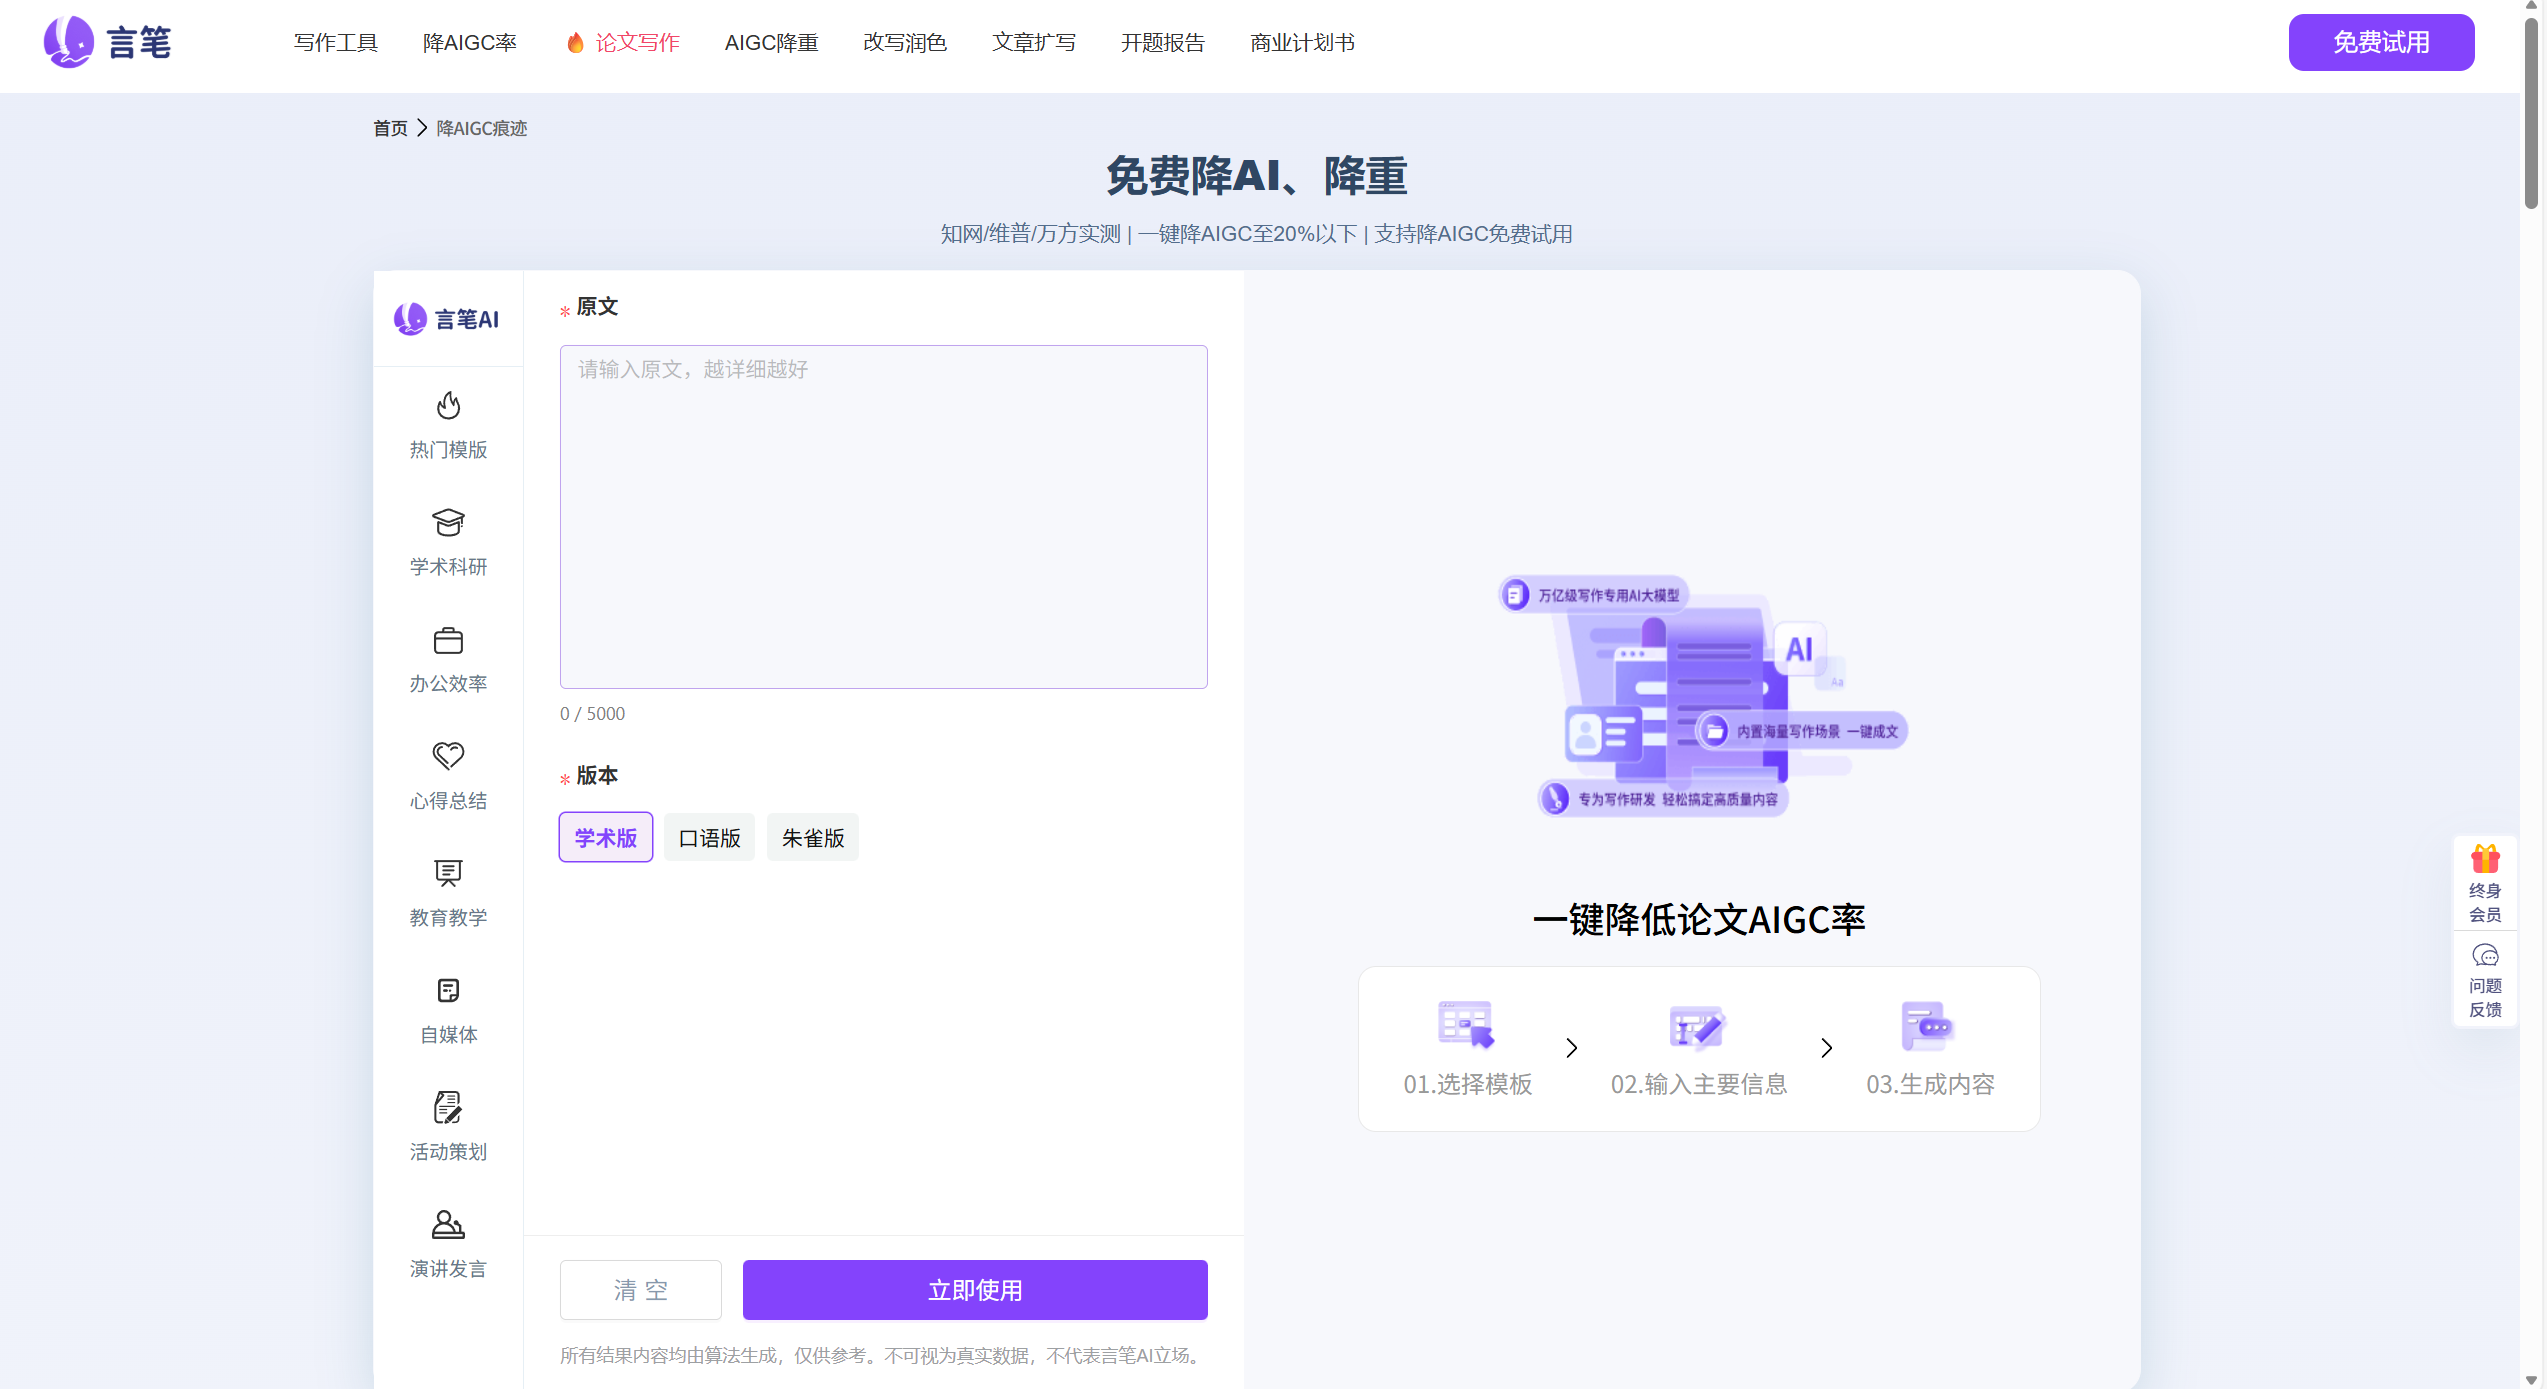The height and width of the screenshot is (1389, 2547).
Task: Click the 首页 breadcrumb link
Action: (x=390, y=129)
